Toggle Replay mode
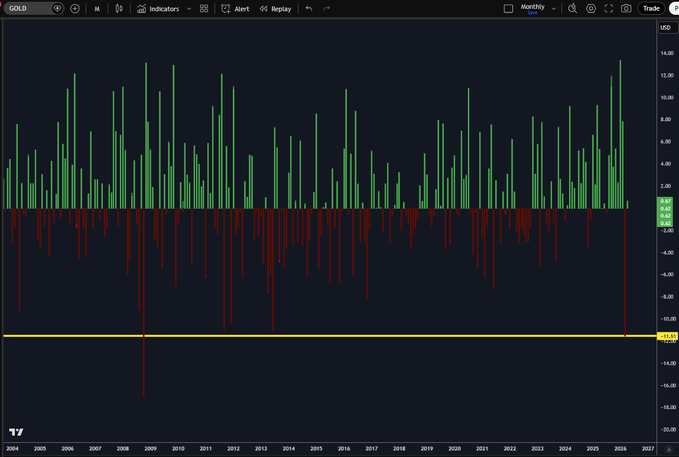Image resolution: width=679 pixels, height=457 pixels. 275,8
